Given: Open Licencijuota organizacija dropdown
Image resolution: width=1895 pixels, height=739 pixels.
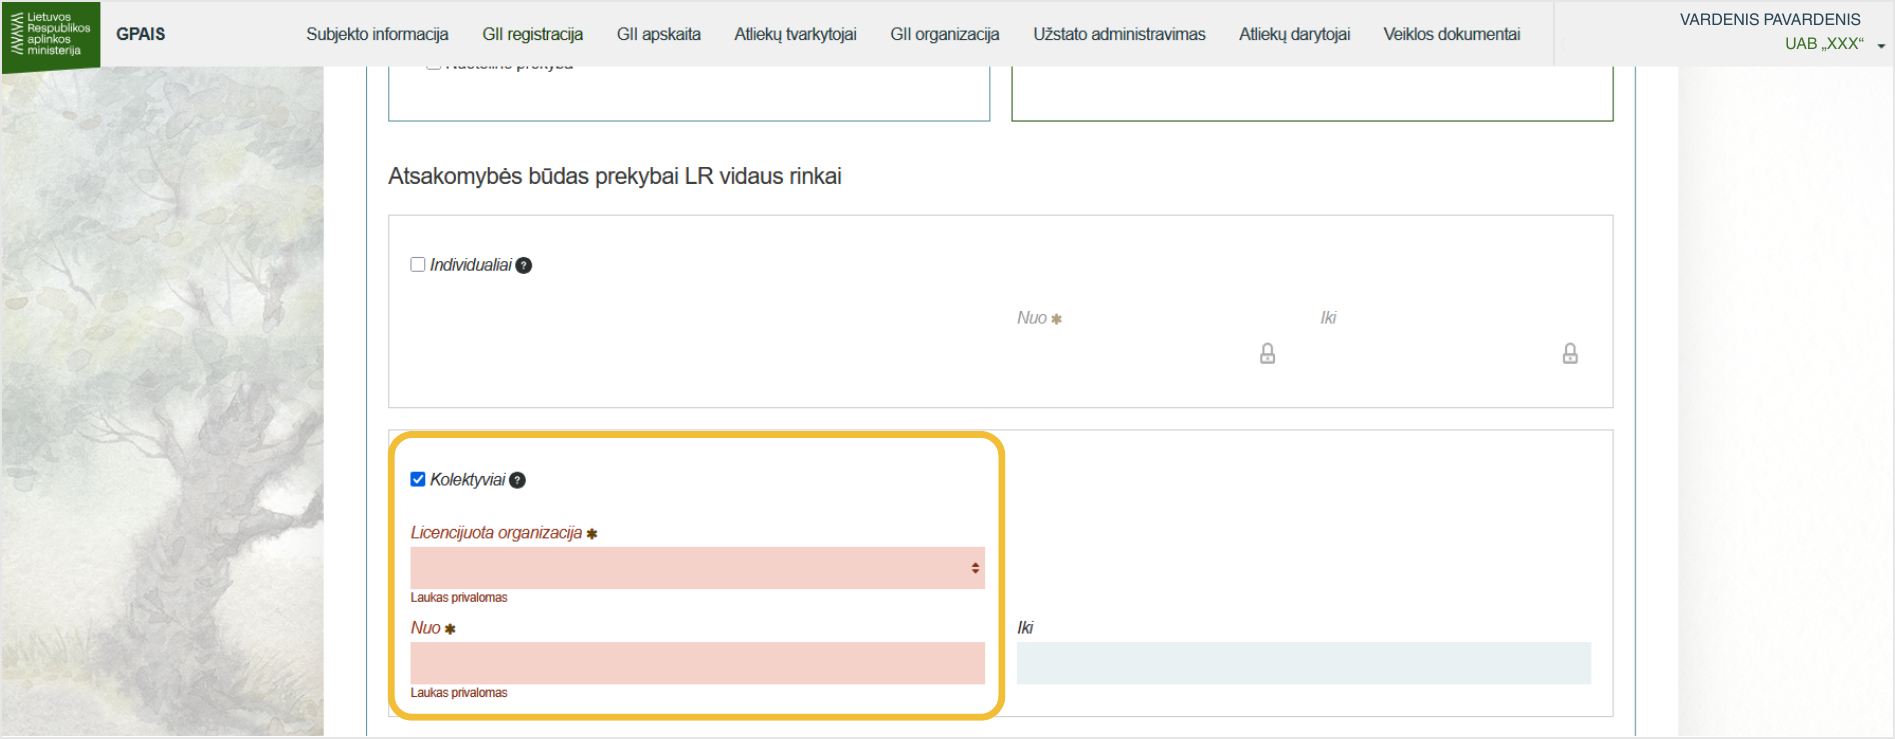Looking at the screenshot, I should (697, 568).
